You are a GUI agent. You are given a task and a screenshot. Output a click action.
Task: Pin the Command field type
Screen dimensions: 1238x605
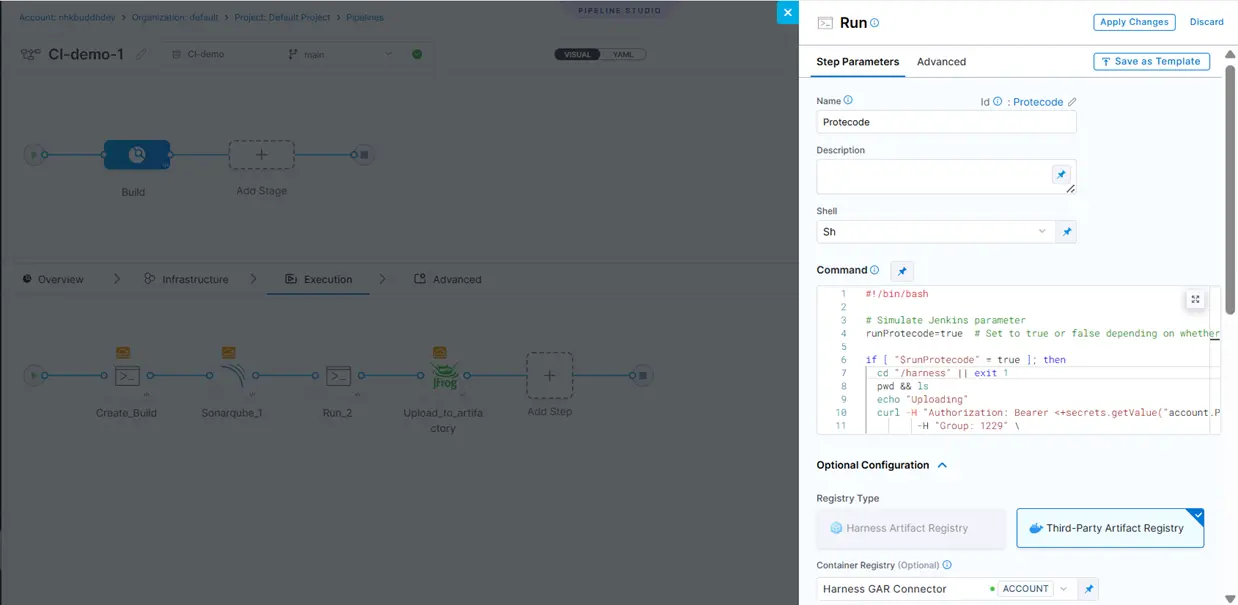902,271
